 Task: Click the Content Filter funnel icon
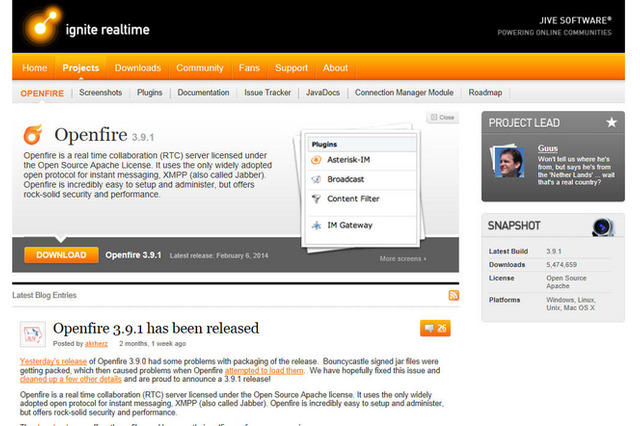pyautogui.click(x=316, y=198)
